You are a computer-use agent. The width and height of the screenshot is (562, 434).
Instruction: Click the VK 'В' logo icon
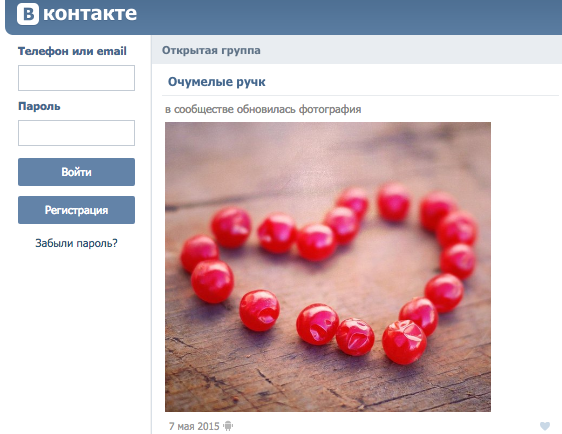coord(28,14)
